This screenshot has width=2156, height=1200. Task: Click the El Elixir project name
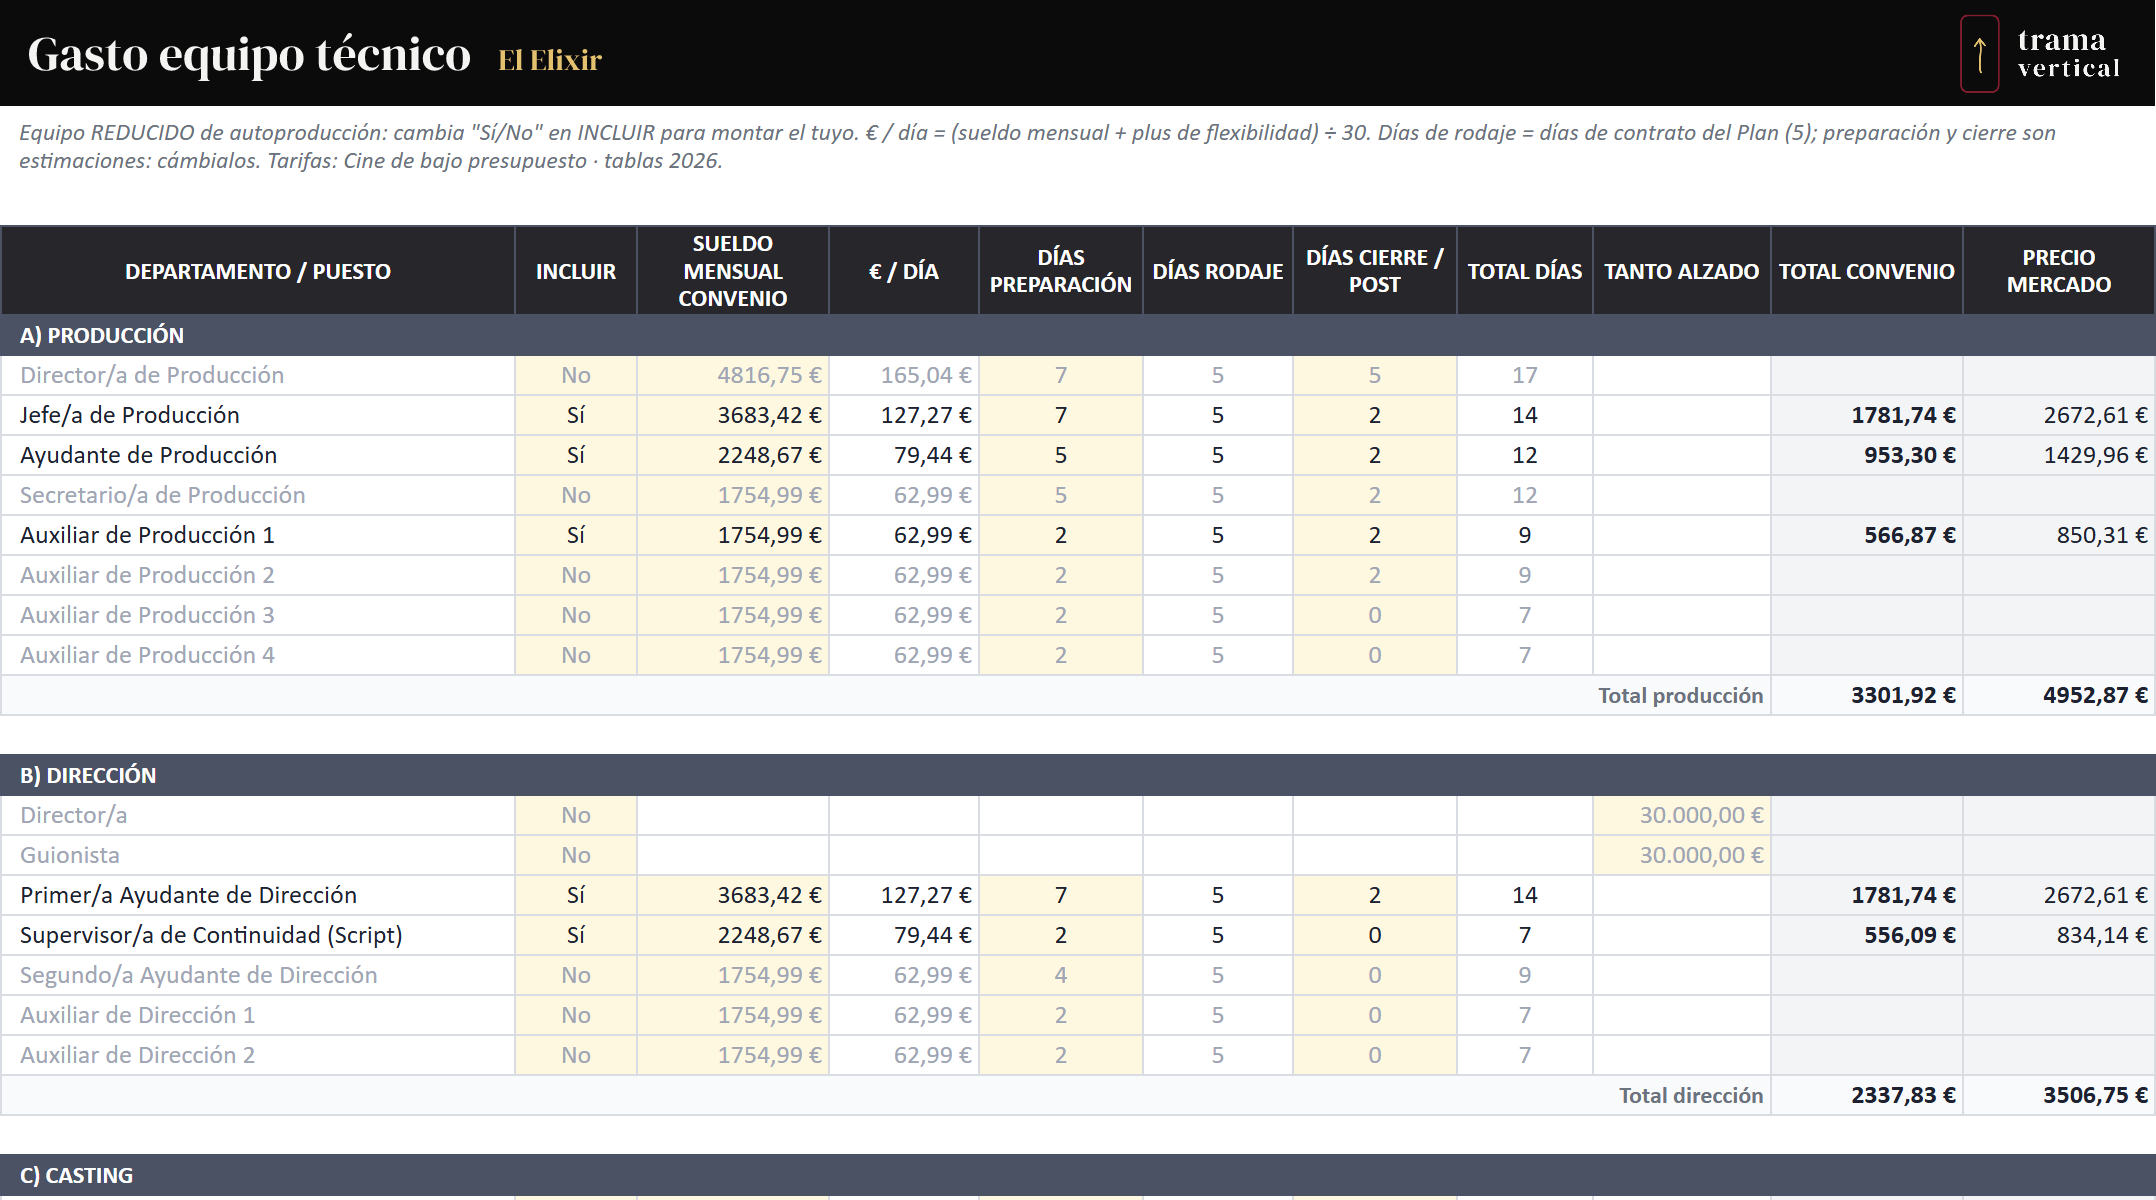[550, 60]
